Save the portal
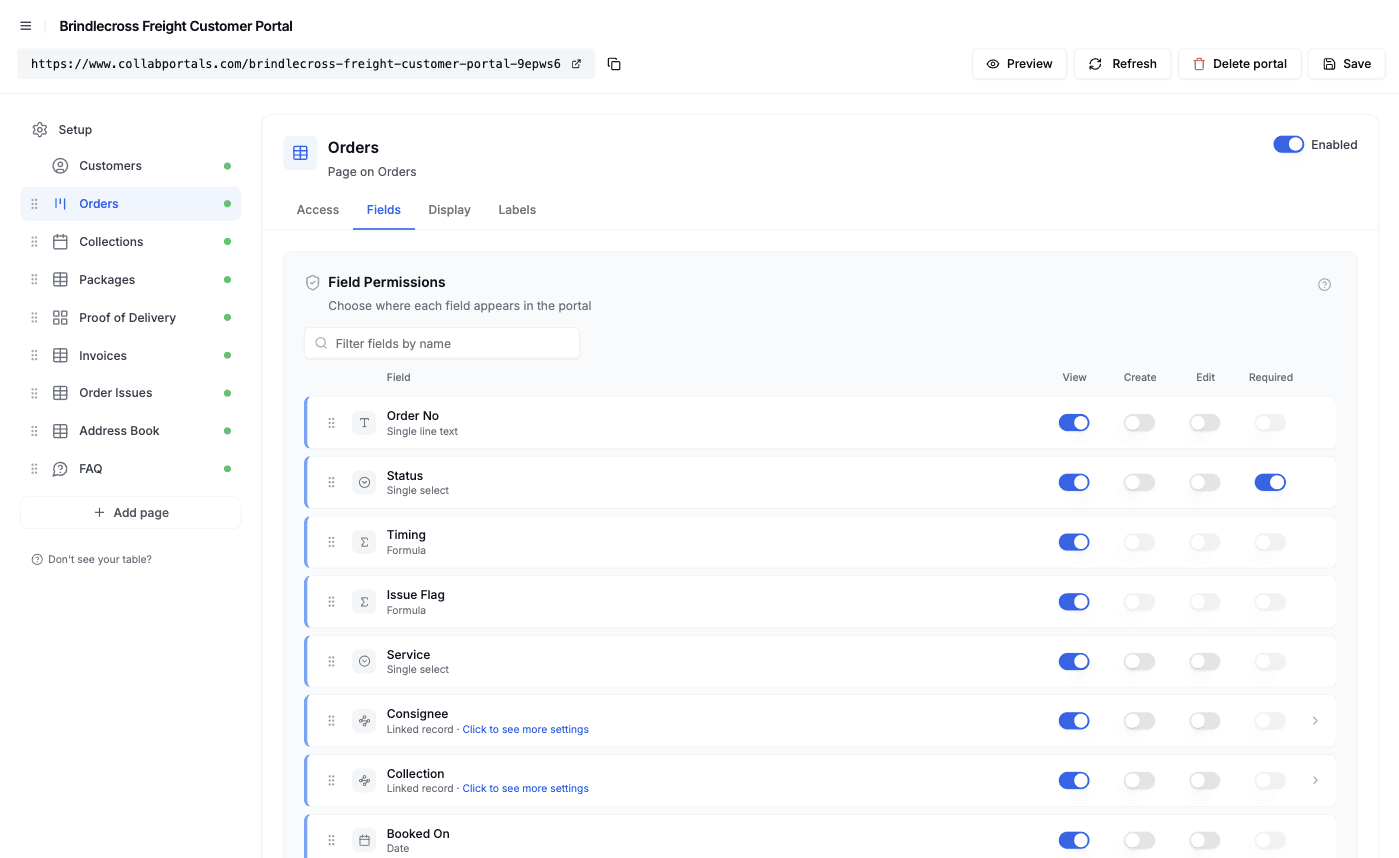 tap(1346, 64)
